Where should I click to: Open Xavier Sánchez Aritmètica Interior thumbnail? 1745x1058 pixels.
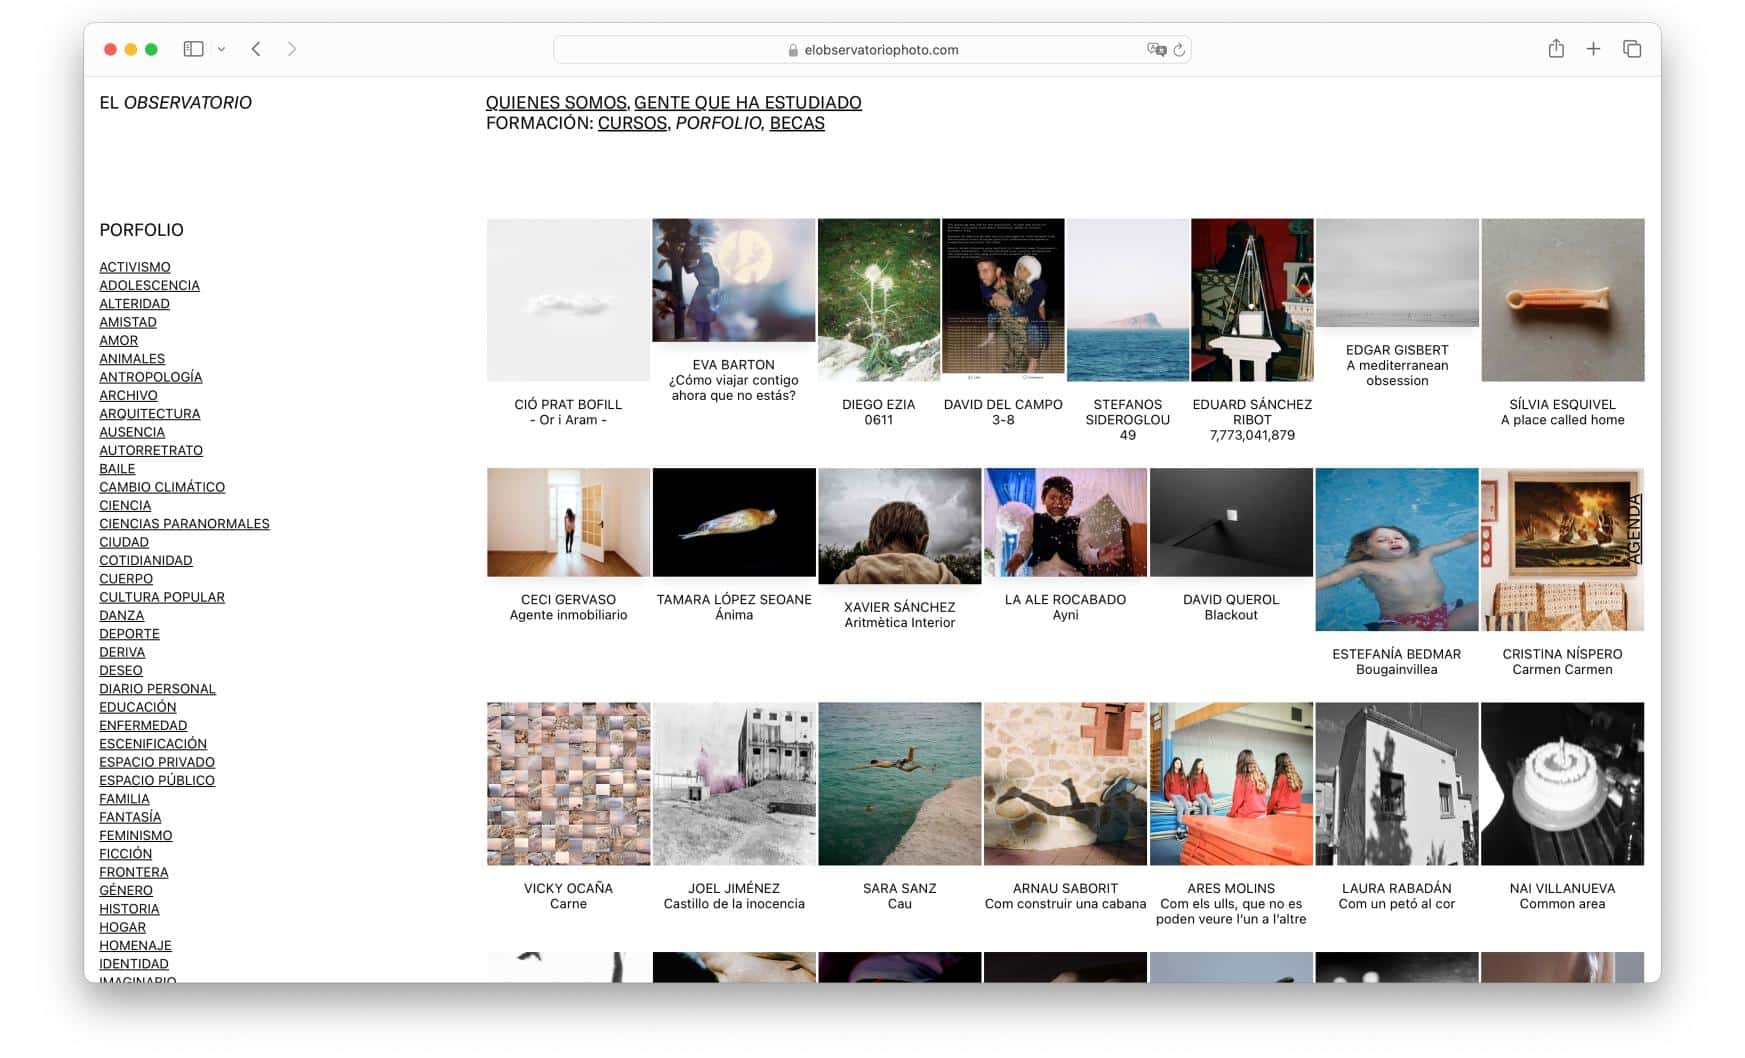tap(900, 526)
